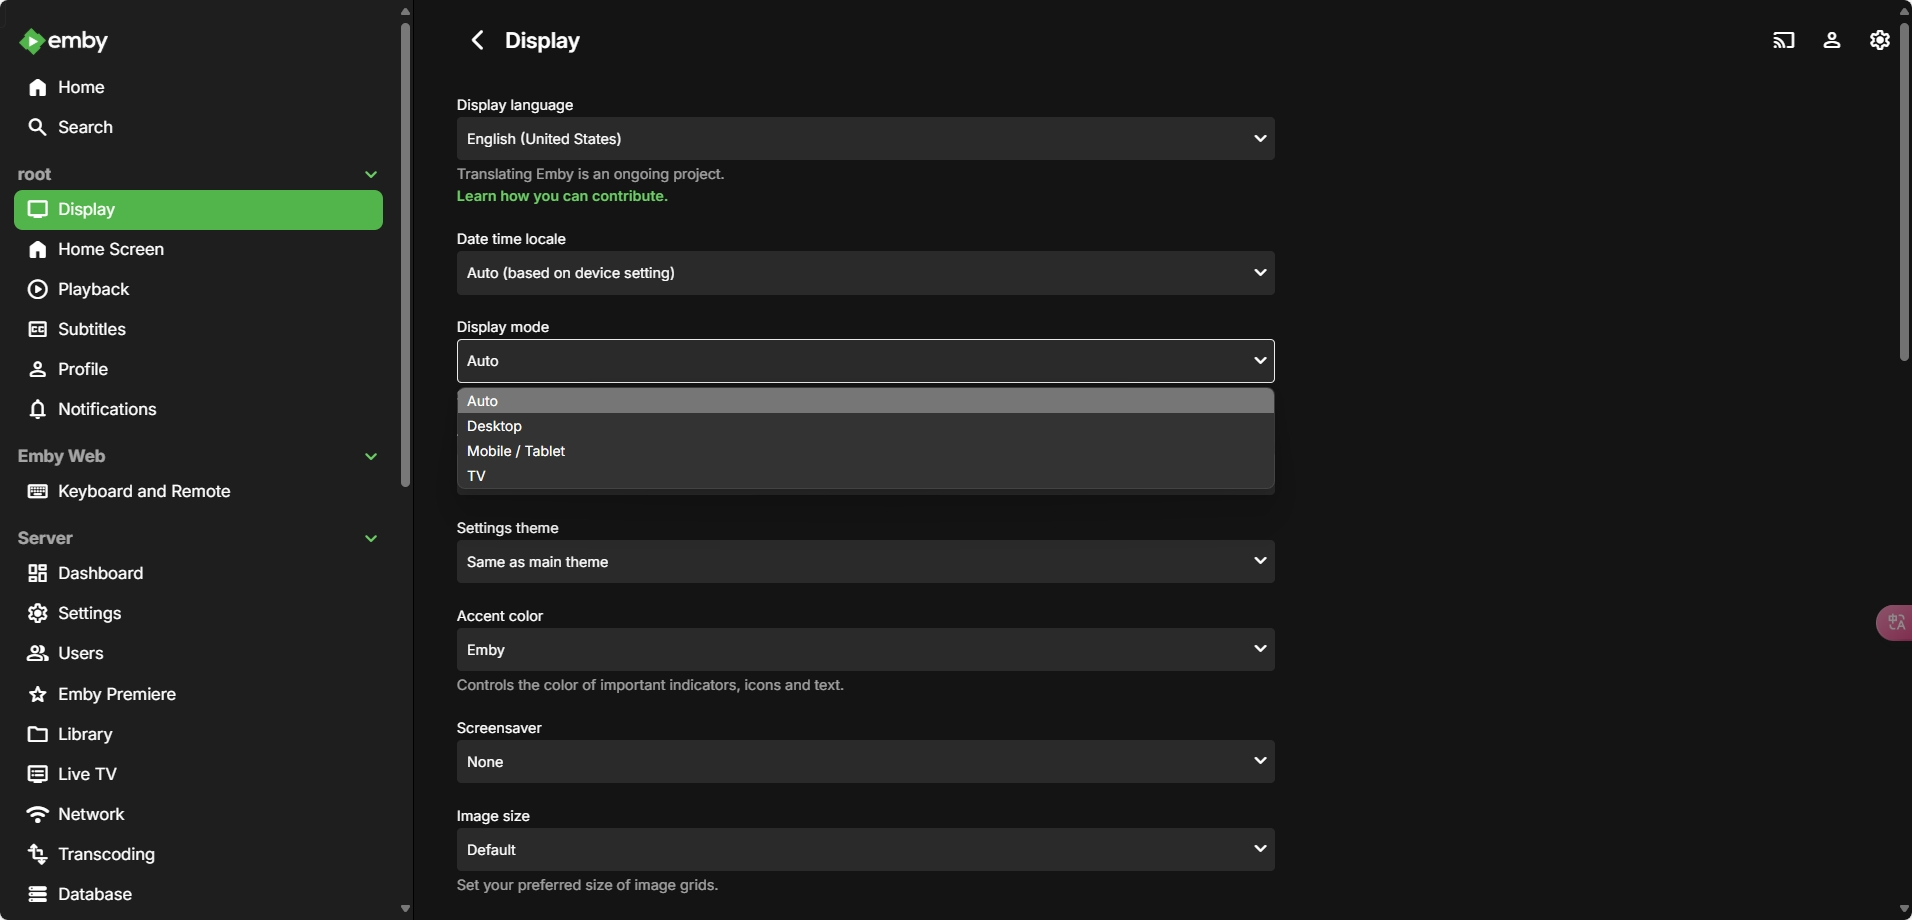Image resolution: width=1912 pixels, height=920 pixels.
Task: Choose TV display mode option
Action: click(x=866, y=476)
